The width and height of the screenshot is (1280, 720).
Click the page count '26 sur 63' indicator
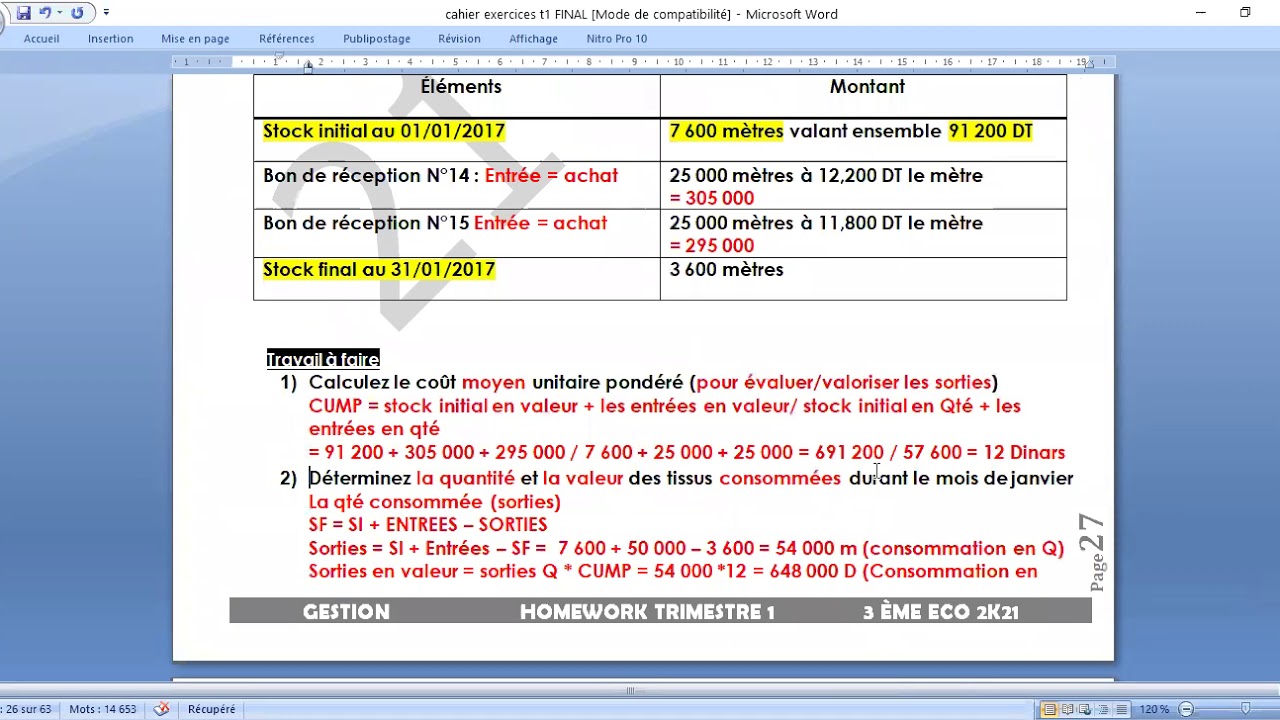pyautogui.click(x=27, y=709)
